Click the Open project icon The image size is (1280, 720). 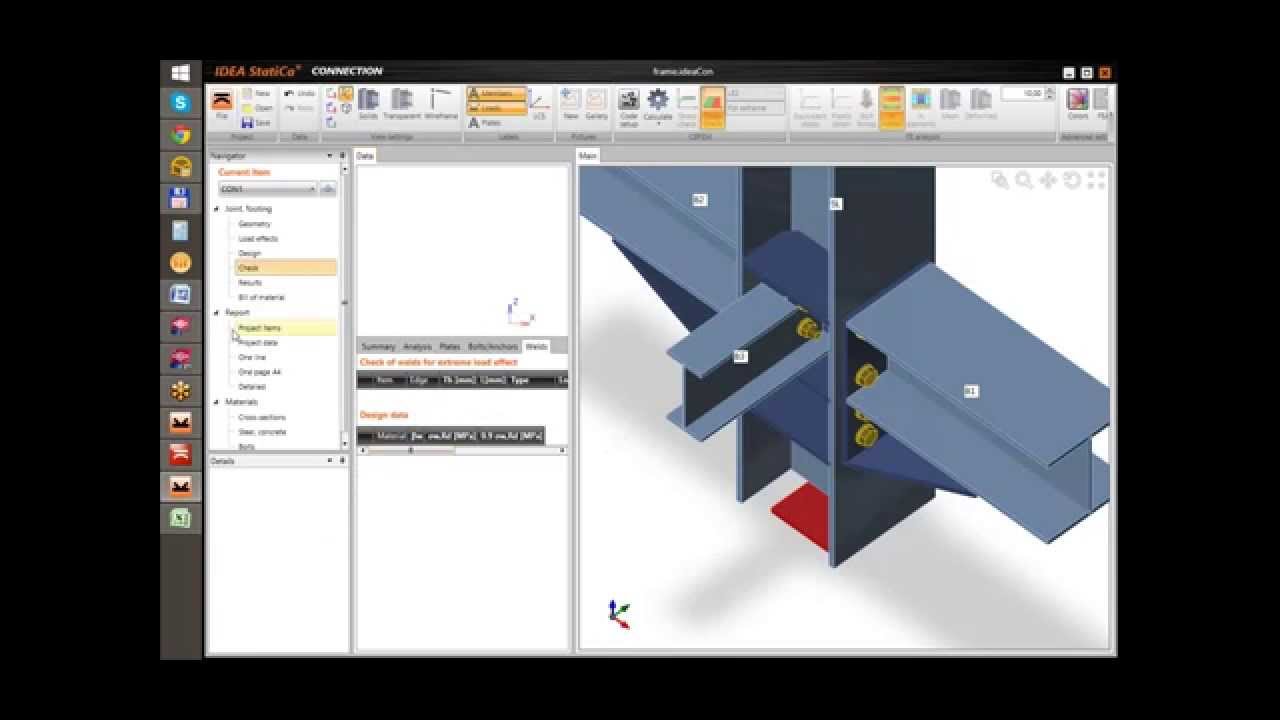[256, 108]
